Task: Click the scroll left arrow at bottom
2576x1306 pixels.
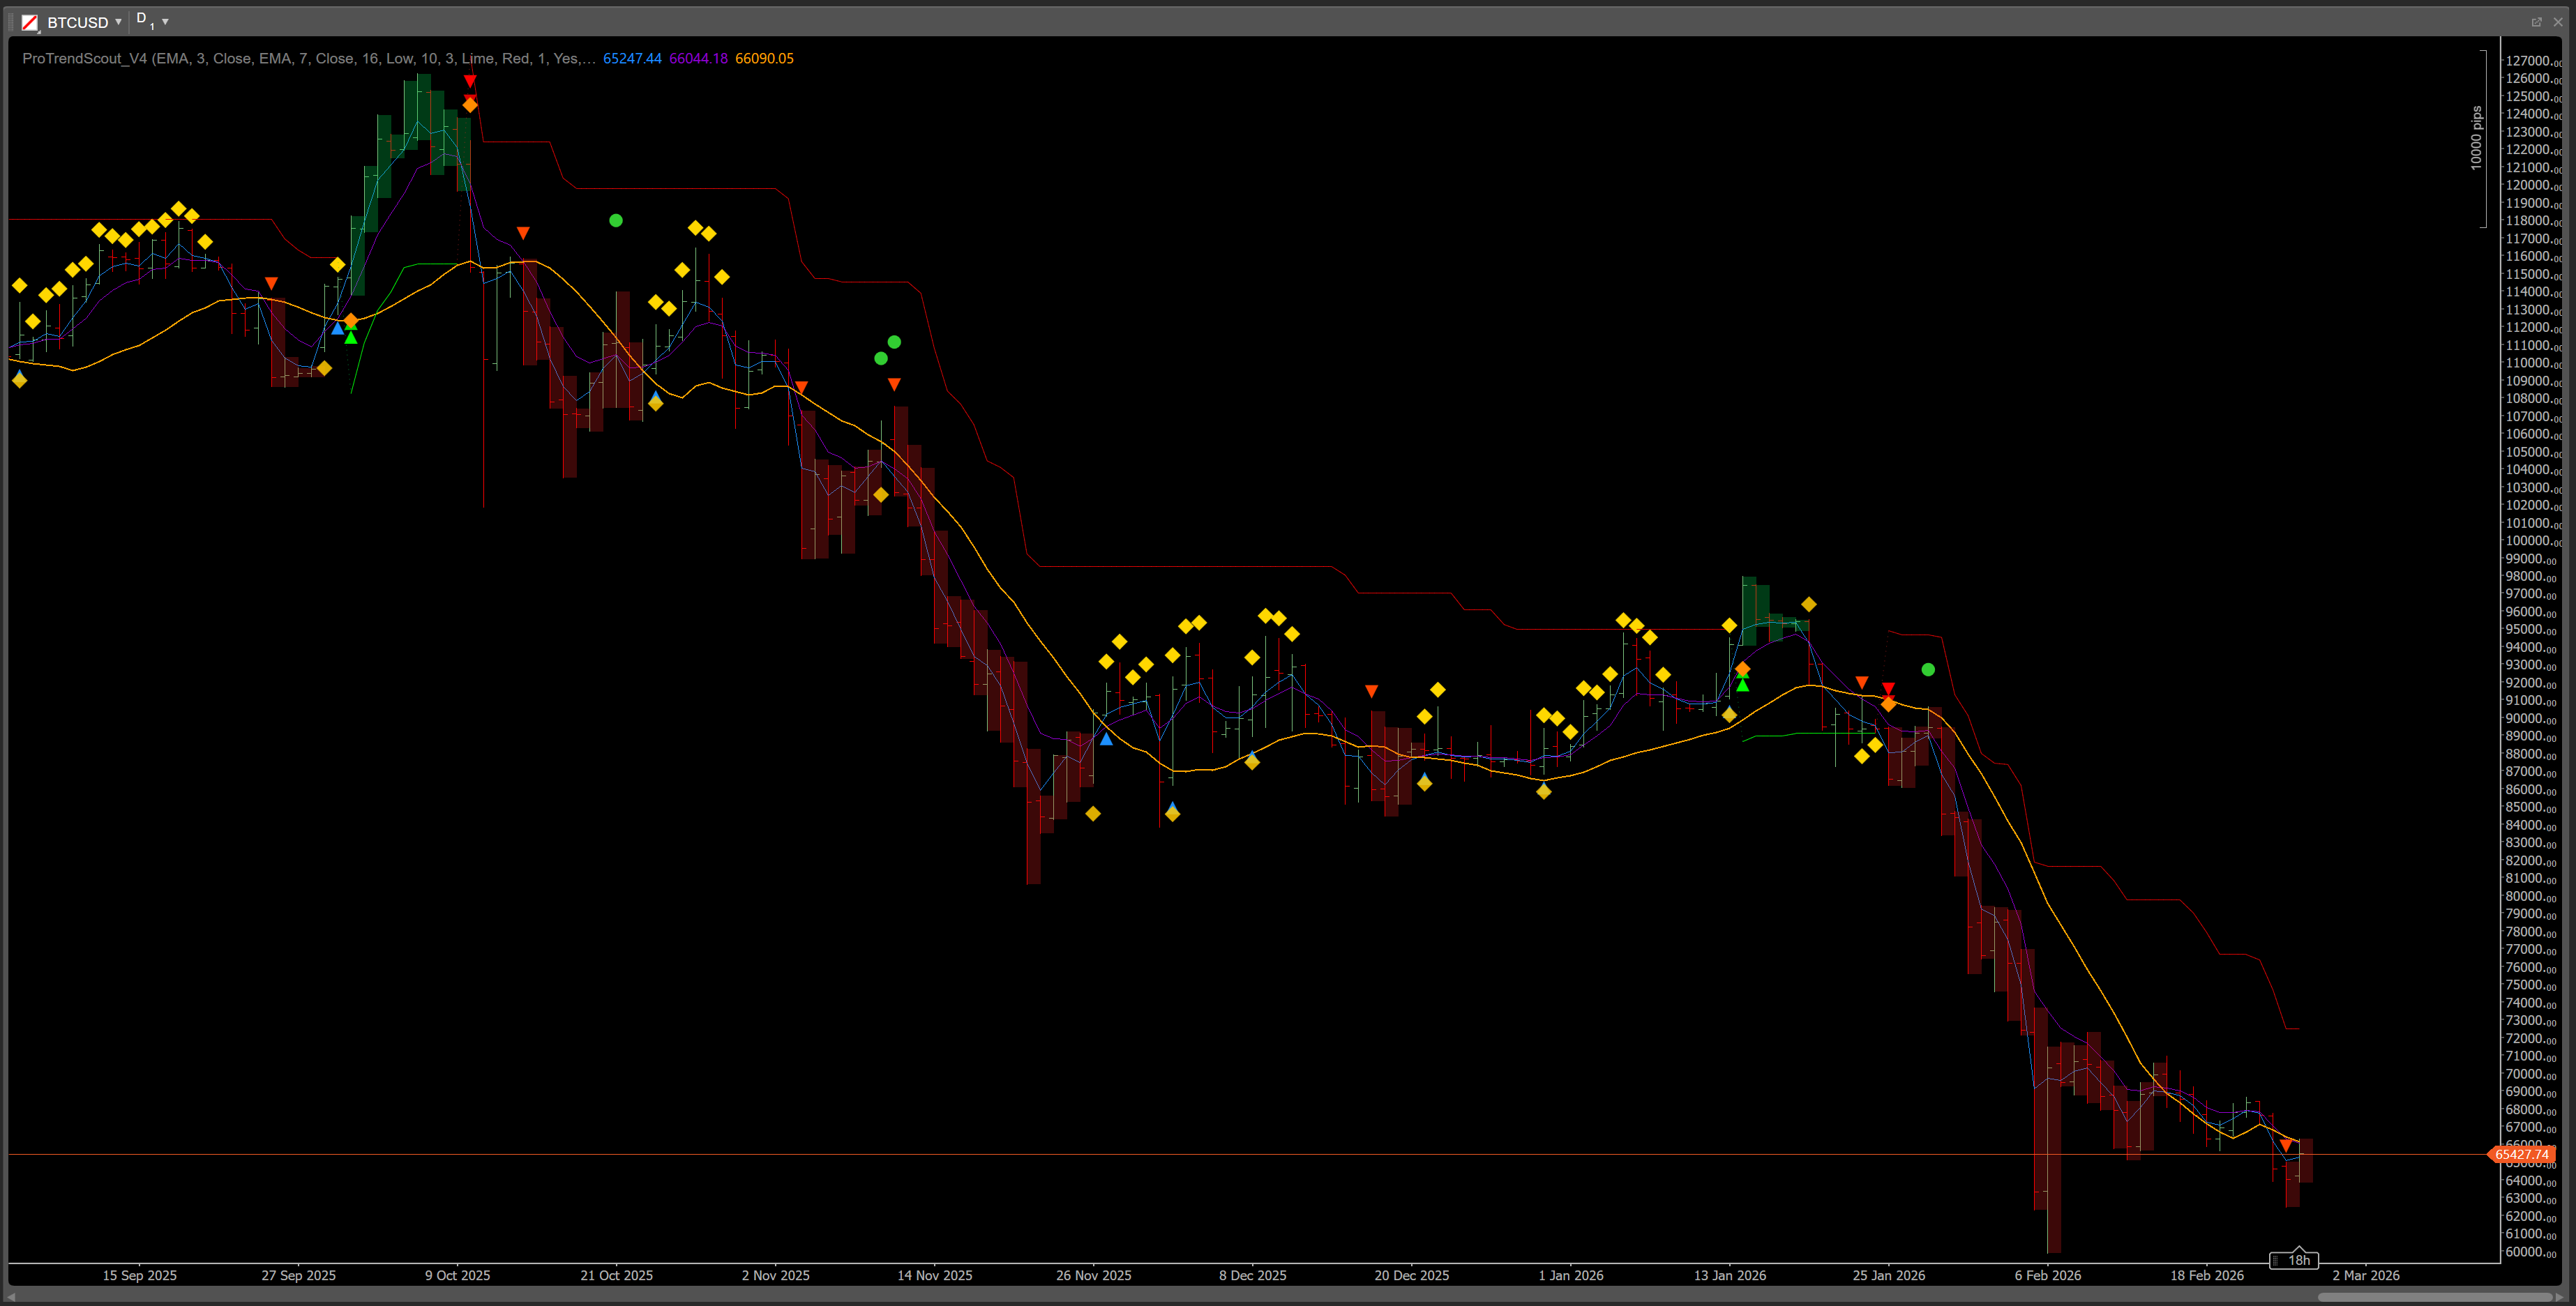Action: pos(12,1297)
